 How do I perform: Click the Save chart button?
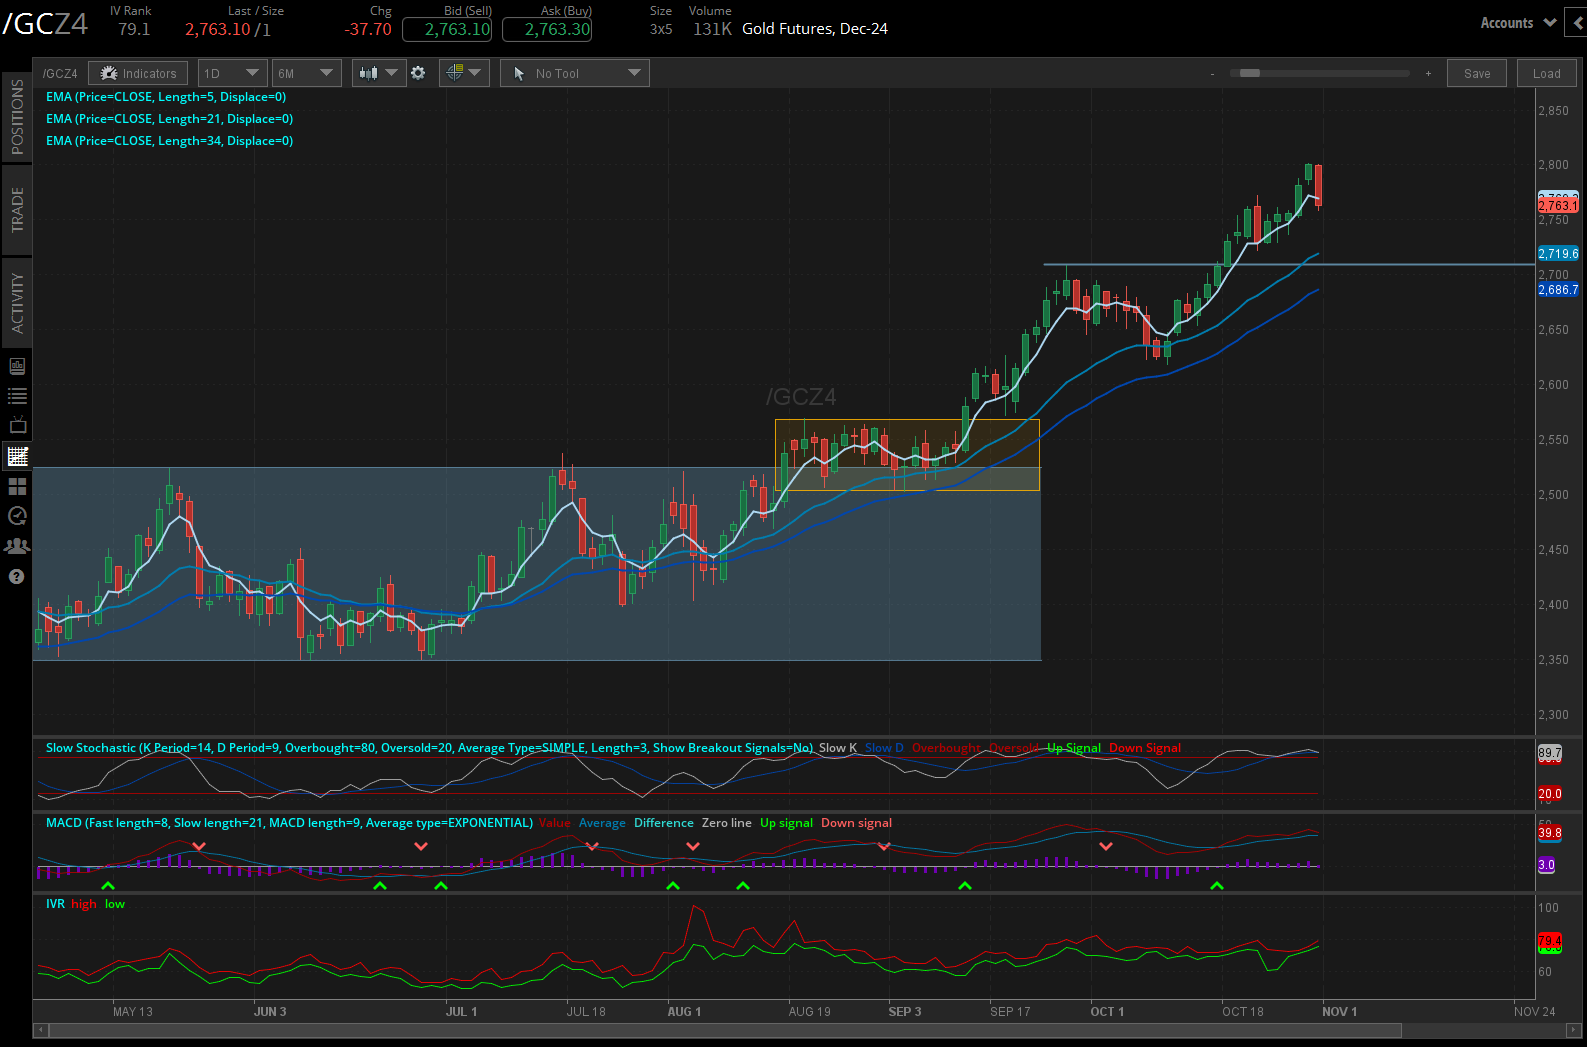click(x=1476, y=73)
